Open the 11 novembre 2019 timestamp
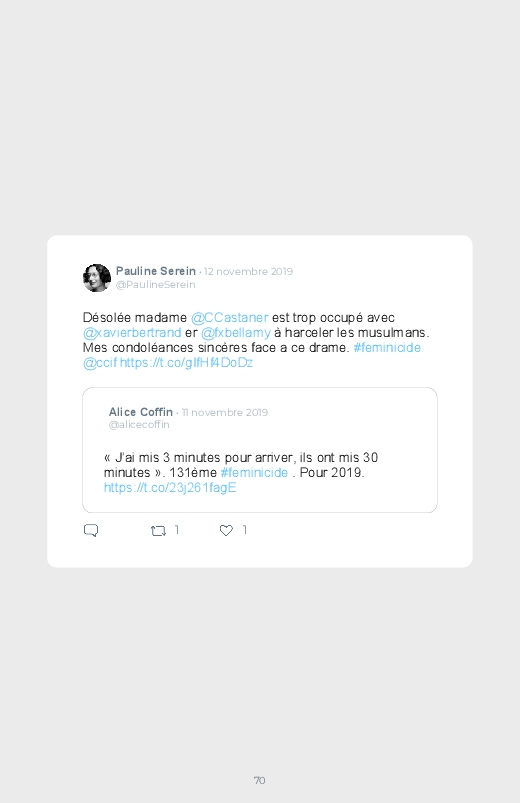Image resolution: width=520 pixels, height=803 pixels. click(225, 412)
